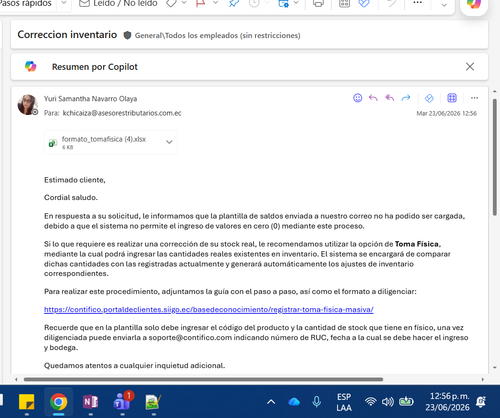
Task: Expand the tag categories dropdown
Action: tap(184, 3)
